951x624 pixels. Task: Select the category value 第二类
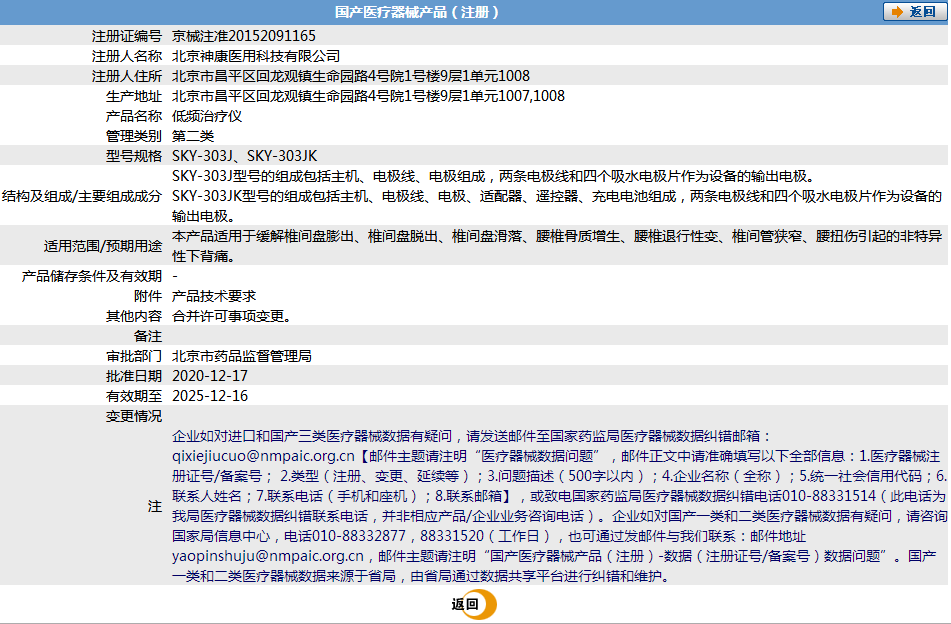point(193,136)
